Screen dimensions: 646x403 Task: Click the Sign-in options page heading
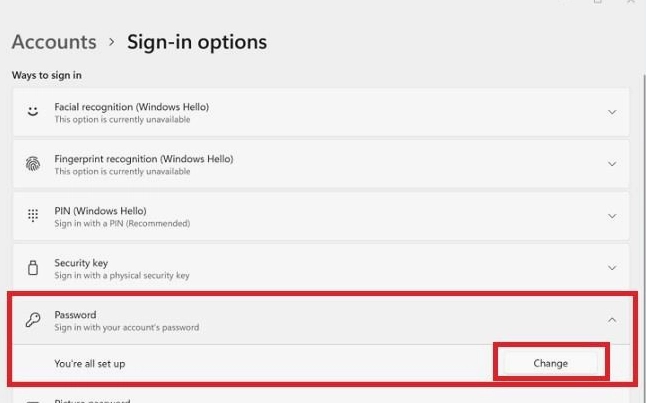[x=197, y=42]
